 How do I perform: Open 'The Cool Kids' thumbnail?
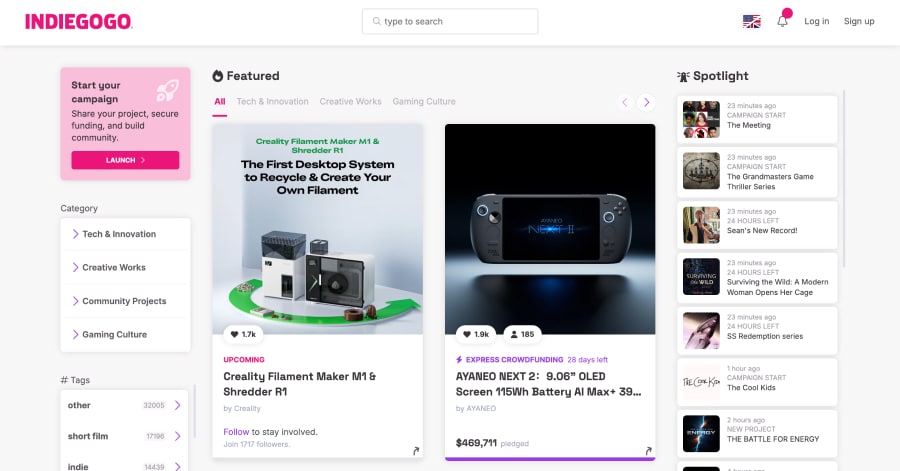coord(701,382)
